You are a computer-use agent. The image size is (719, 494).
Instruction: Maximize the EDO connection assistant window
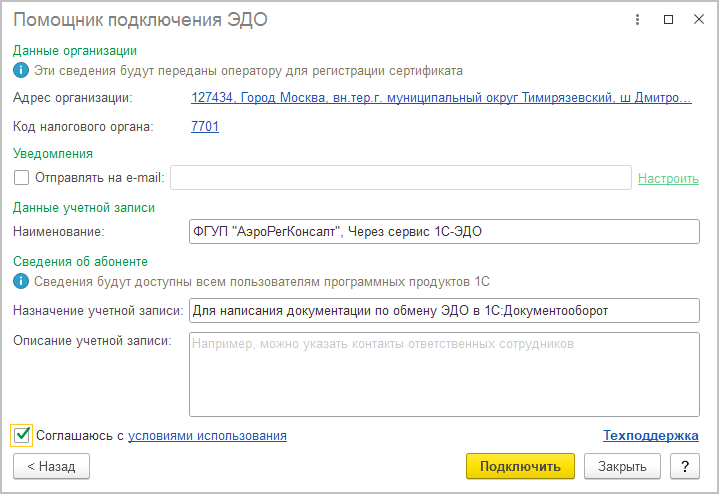click(668, 20)
